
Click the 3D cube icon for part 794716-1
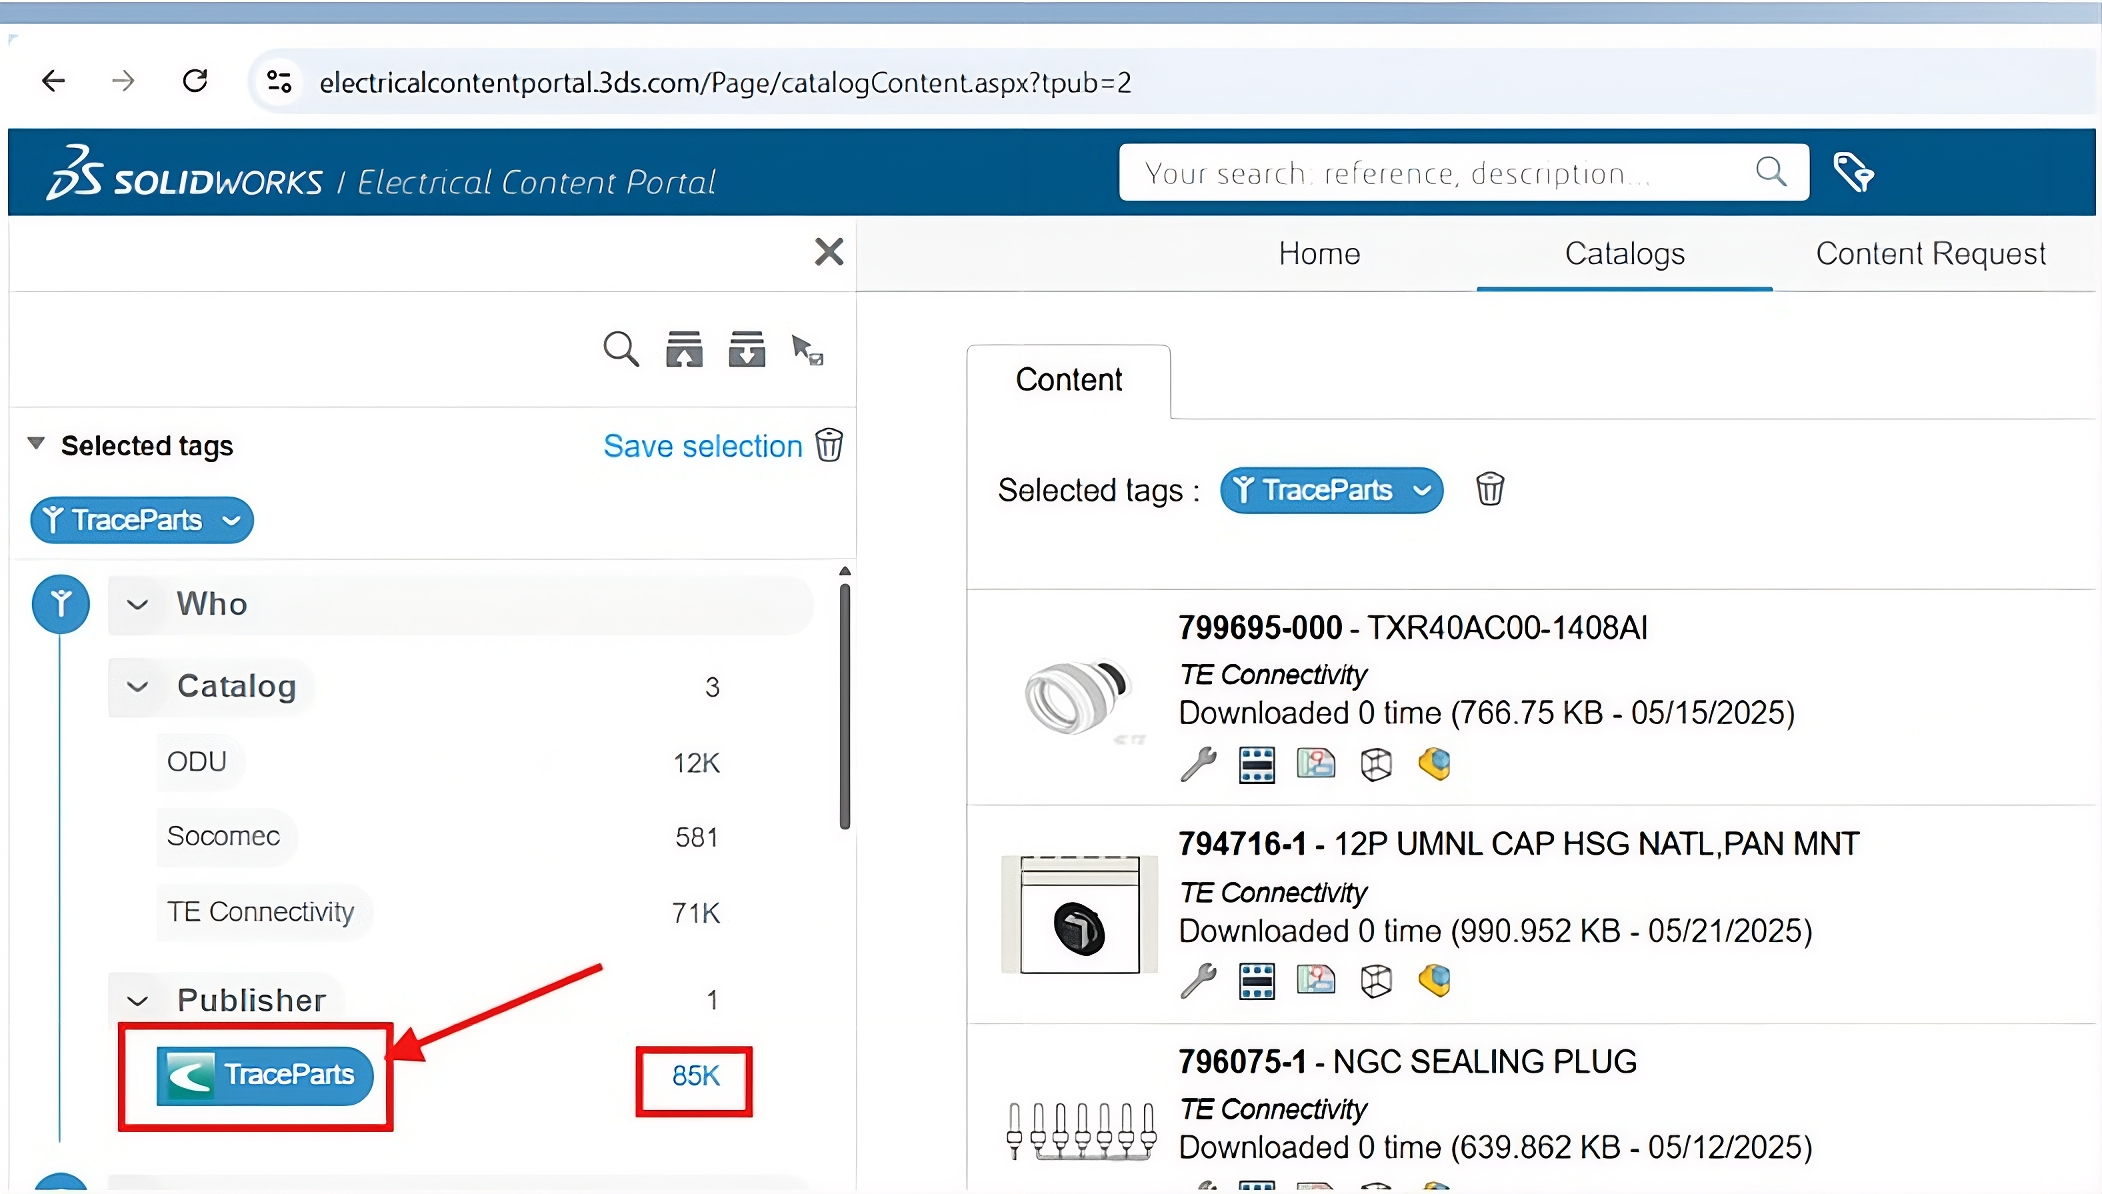(x=1376, y=981)
